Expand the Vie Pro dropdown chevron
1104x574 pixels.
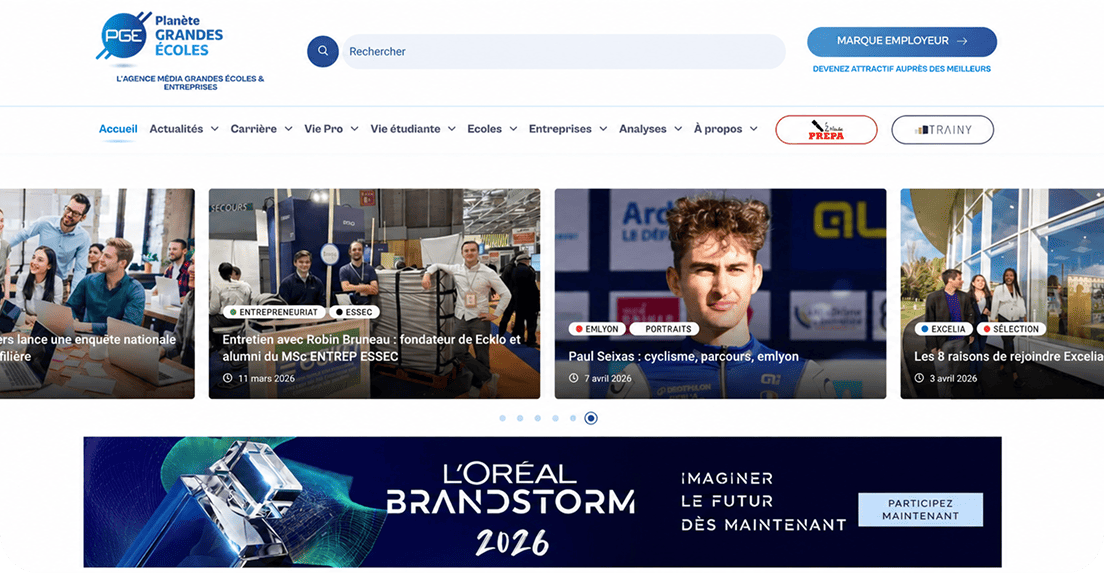pyautogui.click(x=355, y=129)
